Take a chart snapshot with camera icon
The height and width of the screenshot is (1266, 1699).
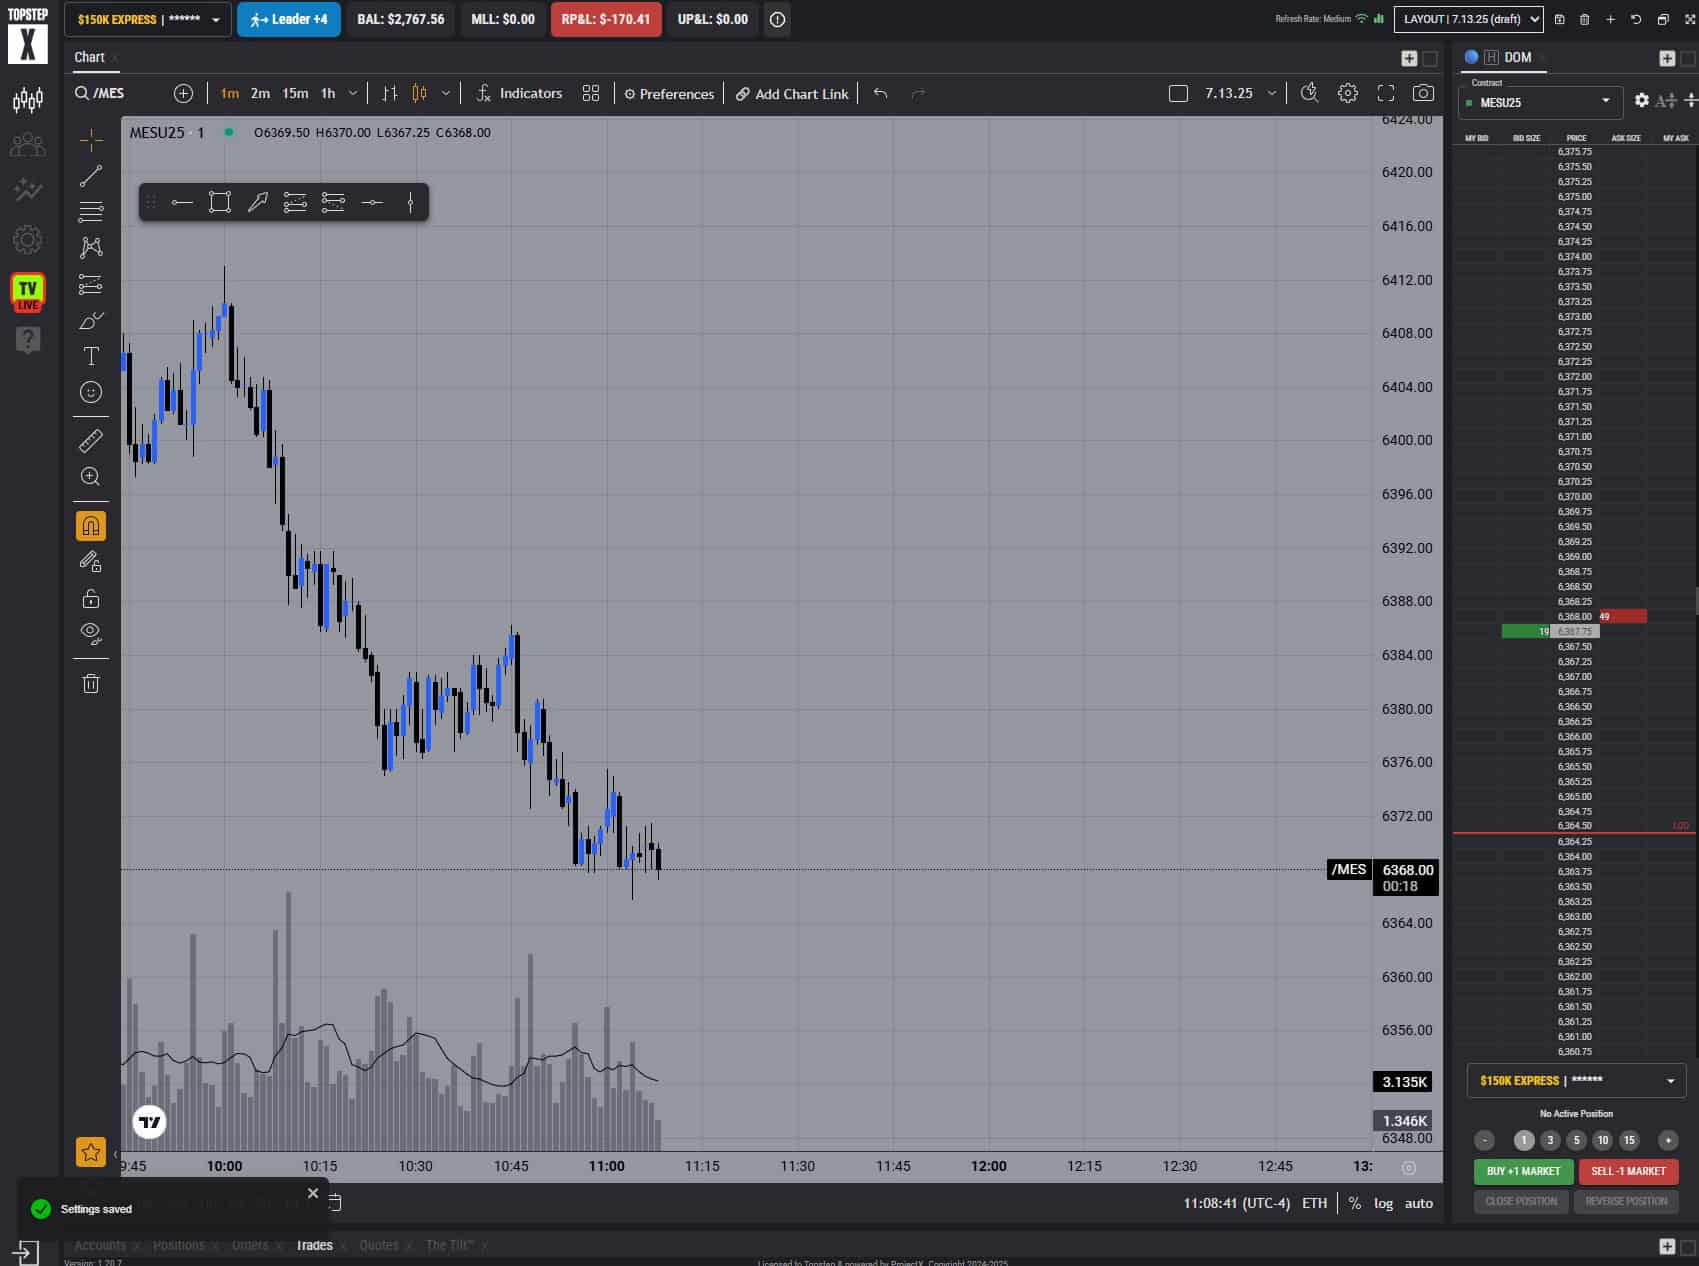[x=1423, y=93]
